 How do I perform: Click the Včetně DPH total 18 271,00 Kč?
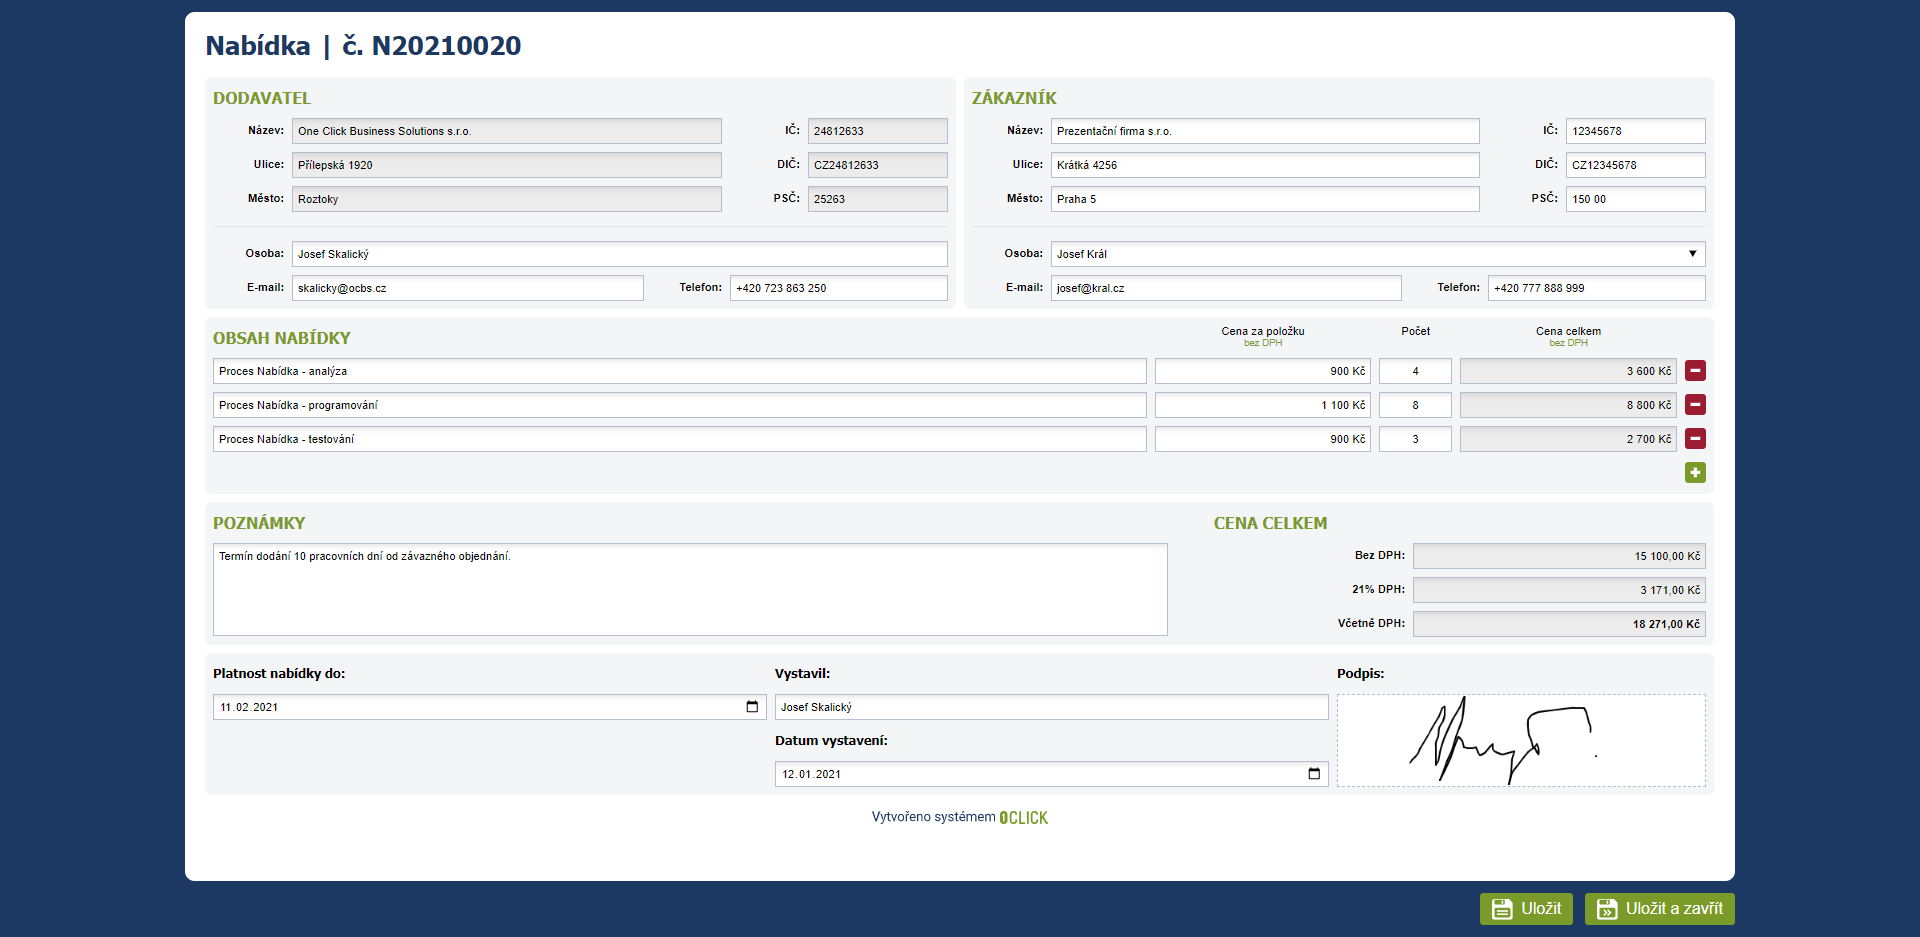1559,624
